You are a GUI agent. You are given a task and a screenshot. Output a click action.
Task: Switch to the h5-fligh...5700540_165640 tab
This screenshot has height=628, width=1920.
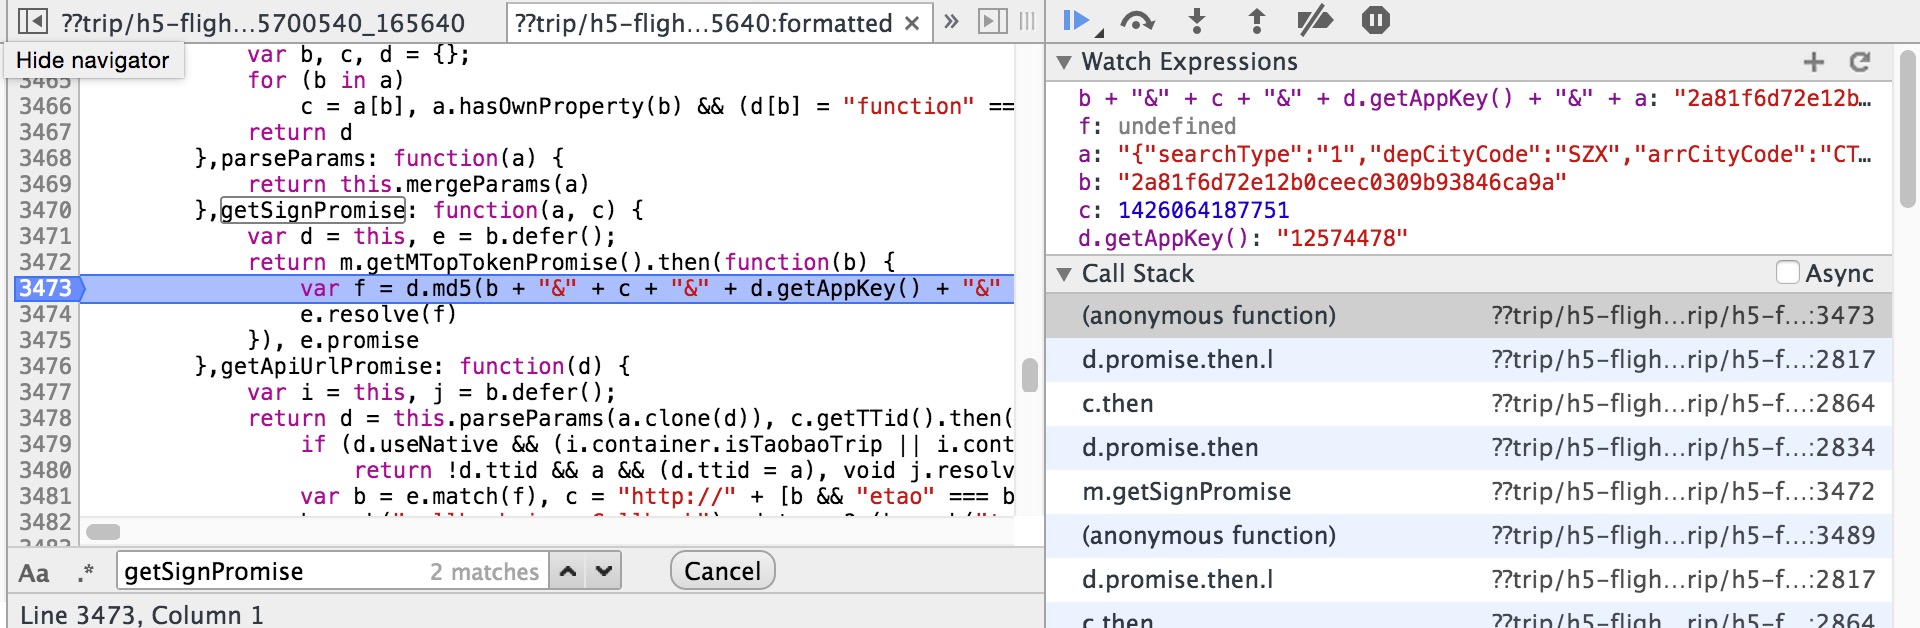tap(263, 23)
